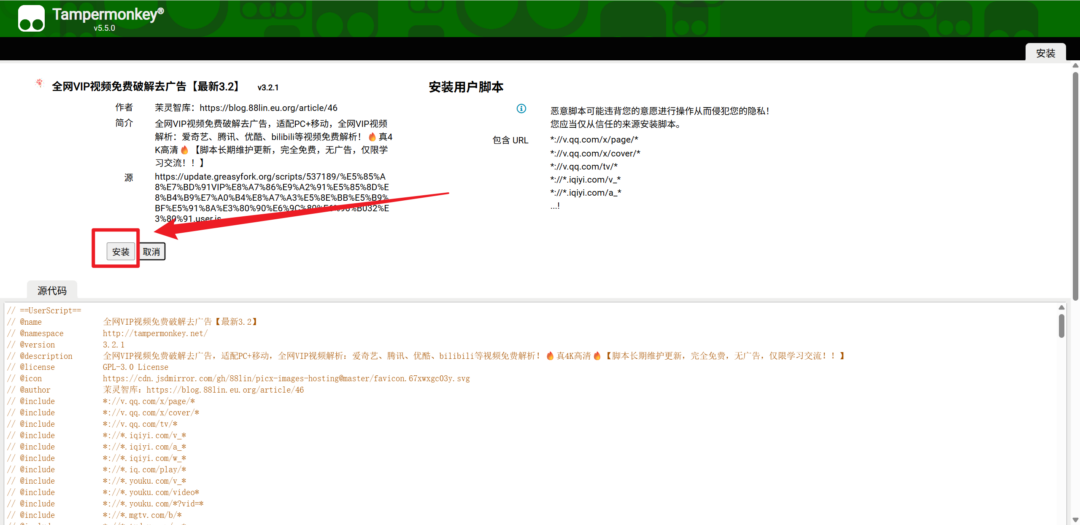Click the Tampermonkey title text
Image resolution: width=1080 pixels, height=525 pixels.
108,14
